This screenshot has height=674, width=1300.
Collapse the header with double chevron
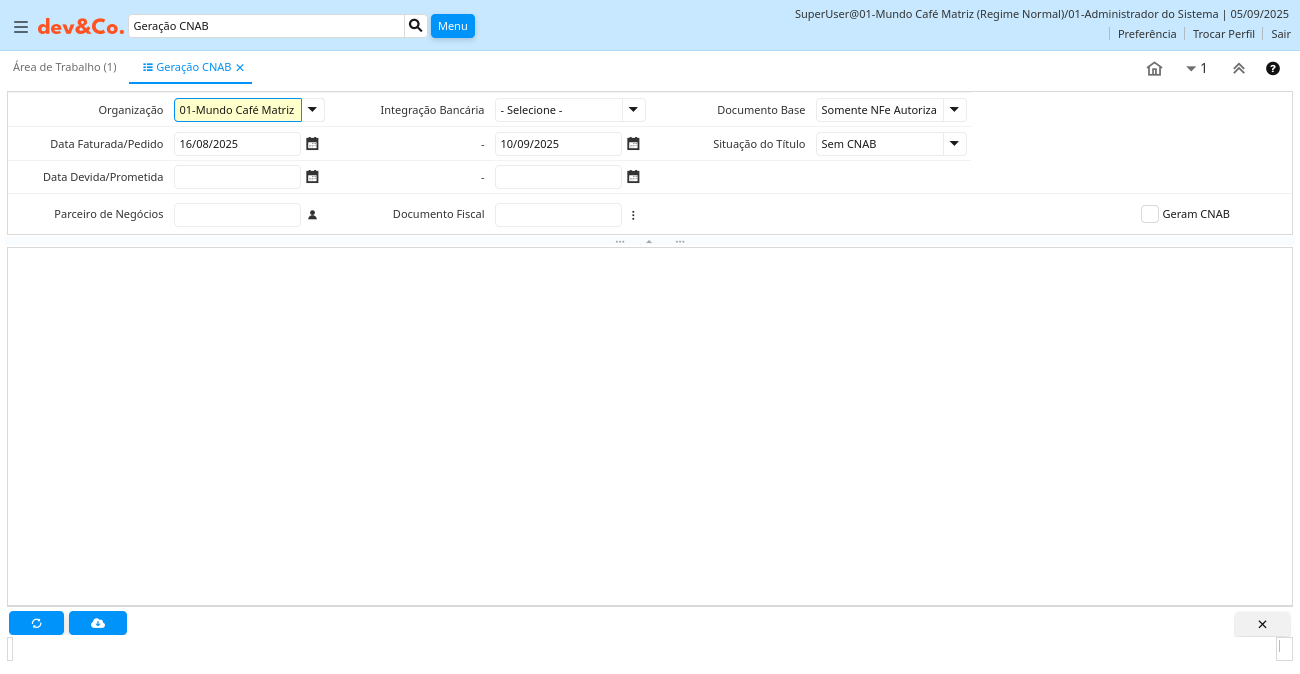(1238, 69)
